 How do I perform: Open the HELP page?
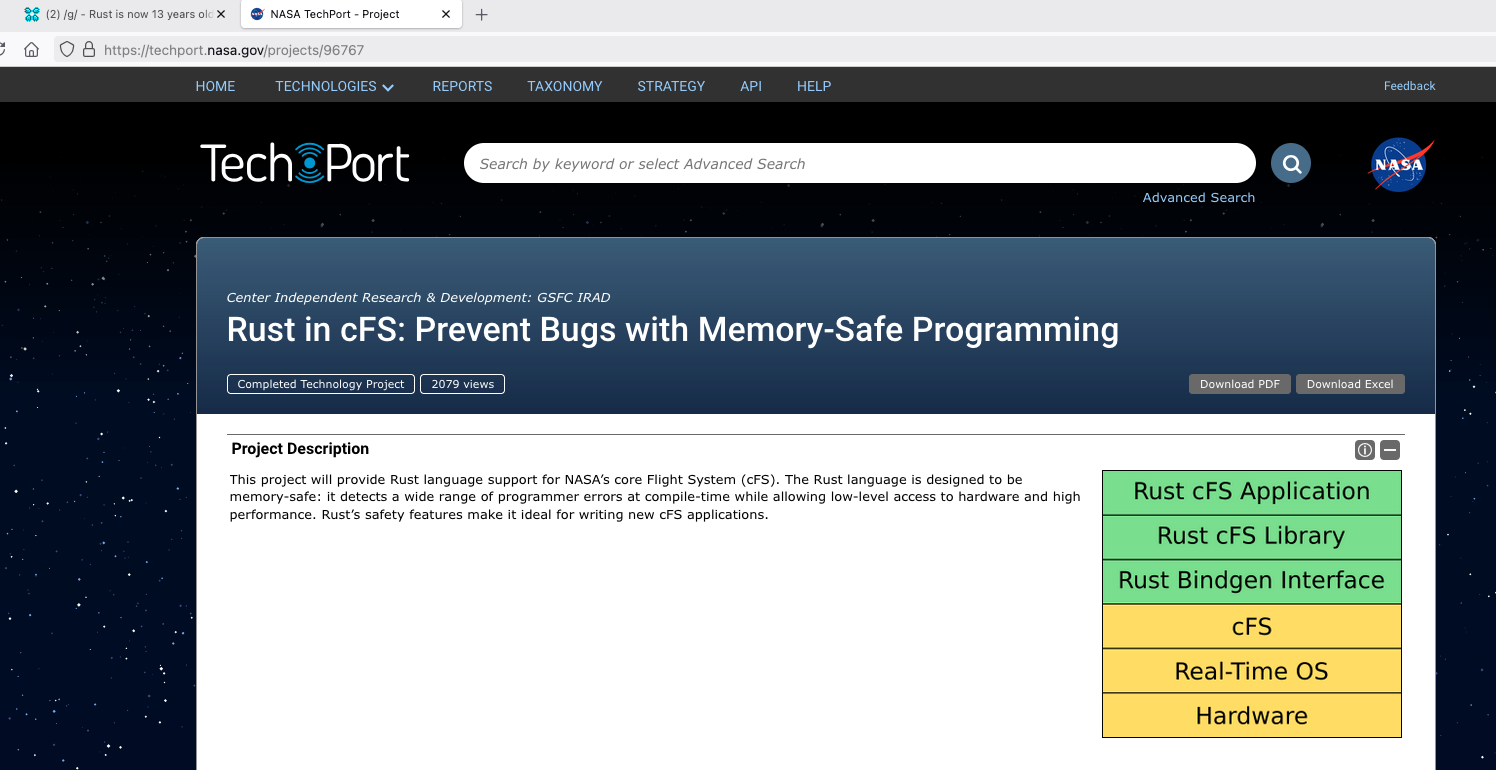814,86
